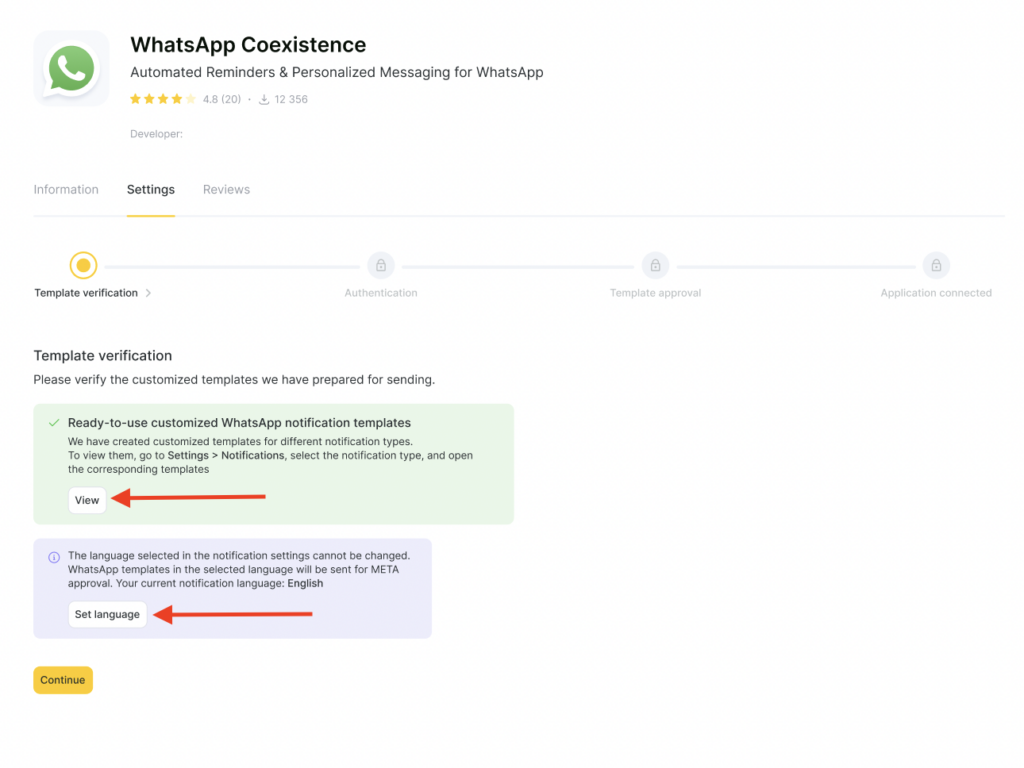Click the star rating icons
1024x768 pixels.
click(x=163, y=99)
